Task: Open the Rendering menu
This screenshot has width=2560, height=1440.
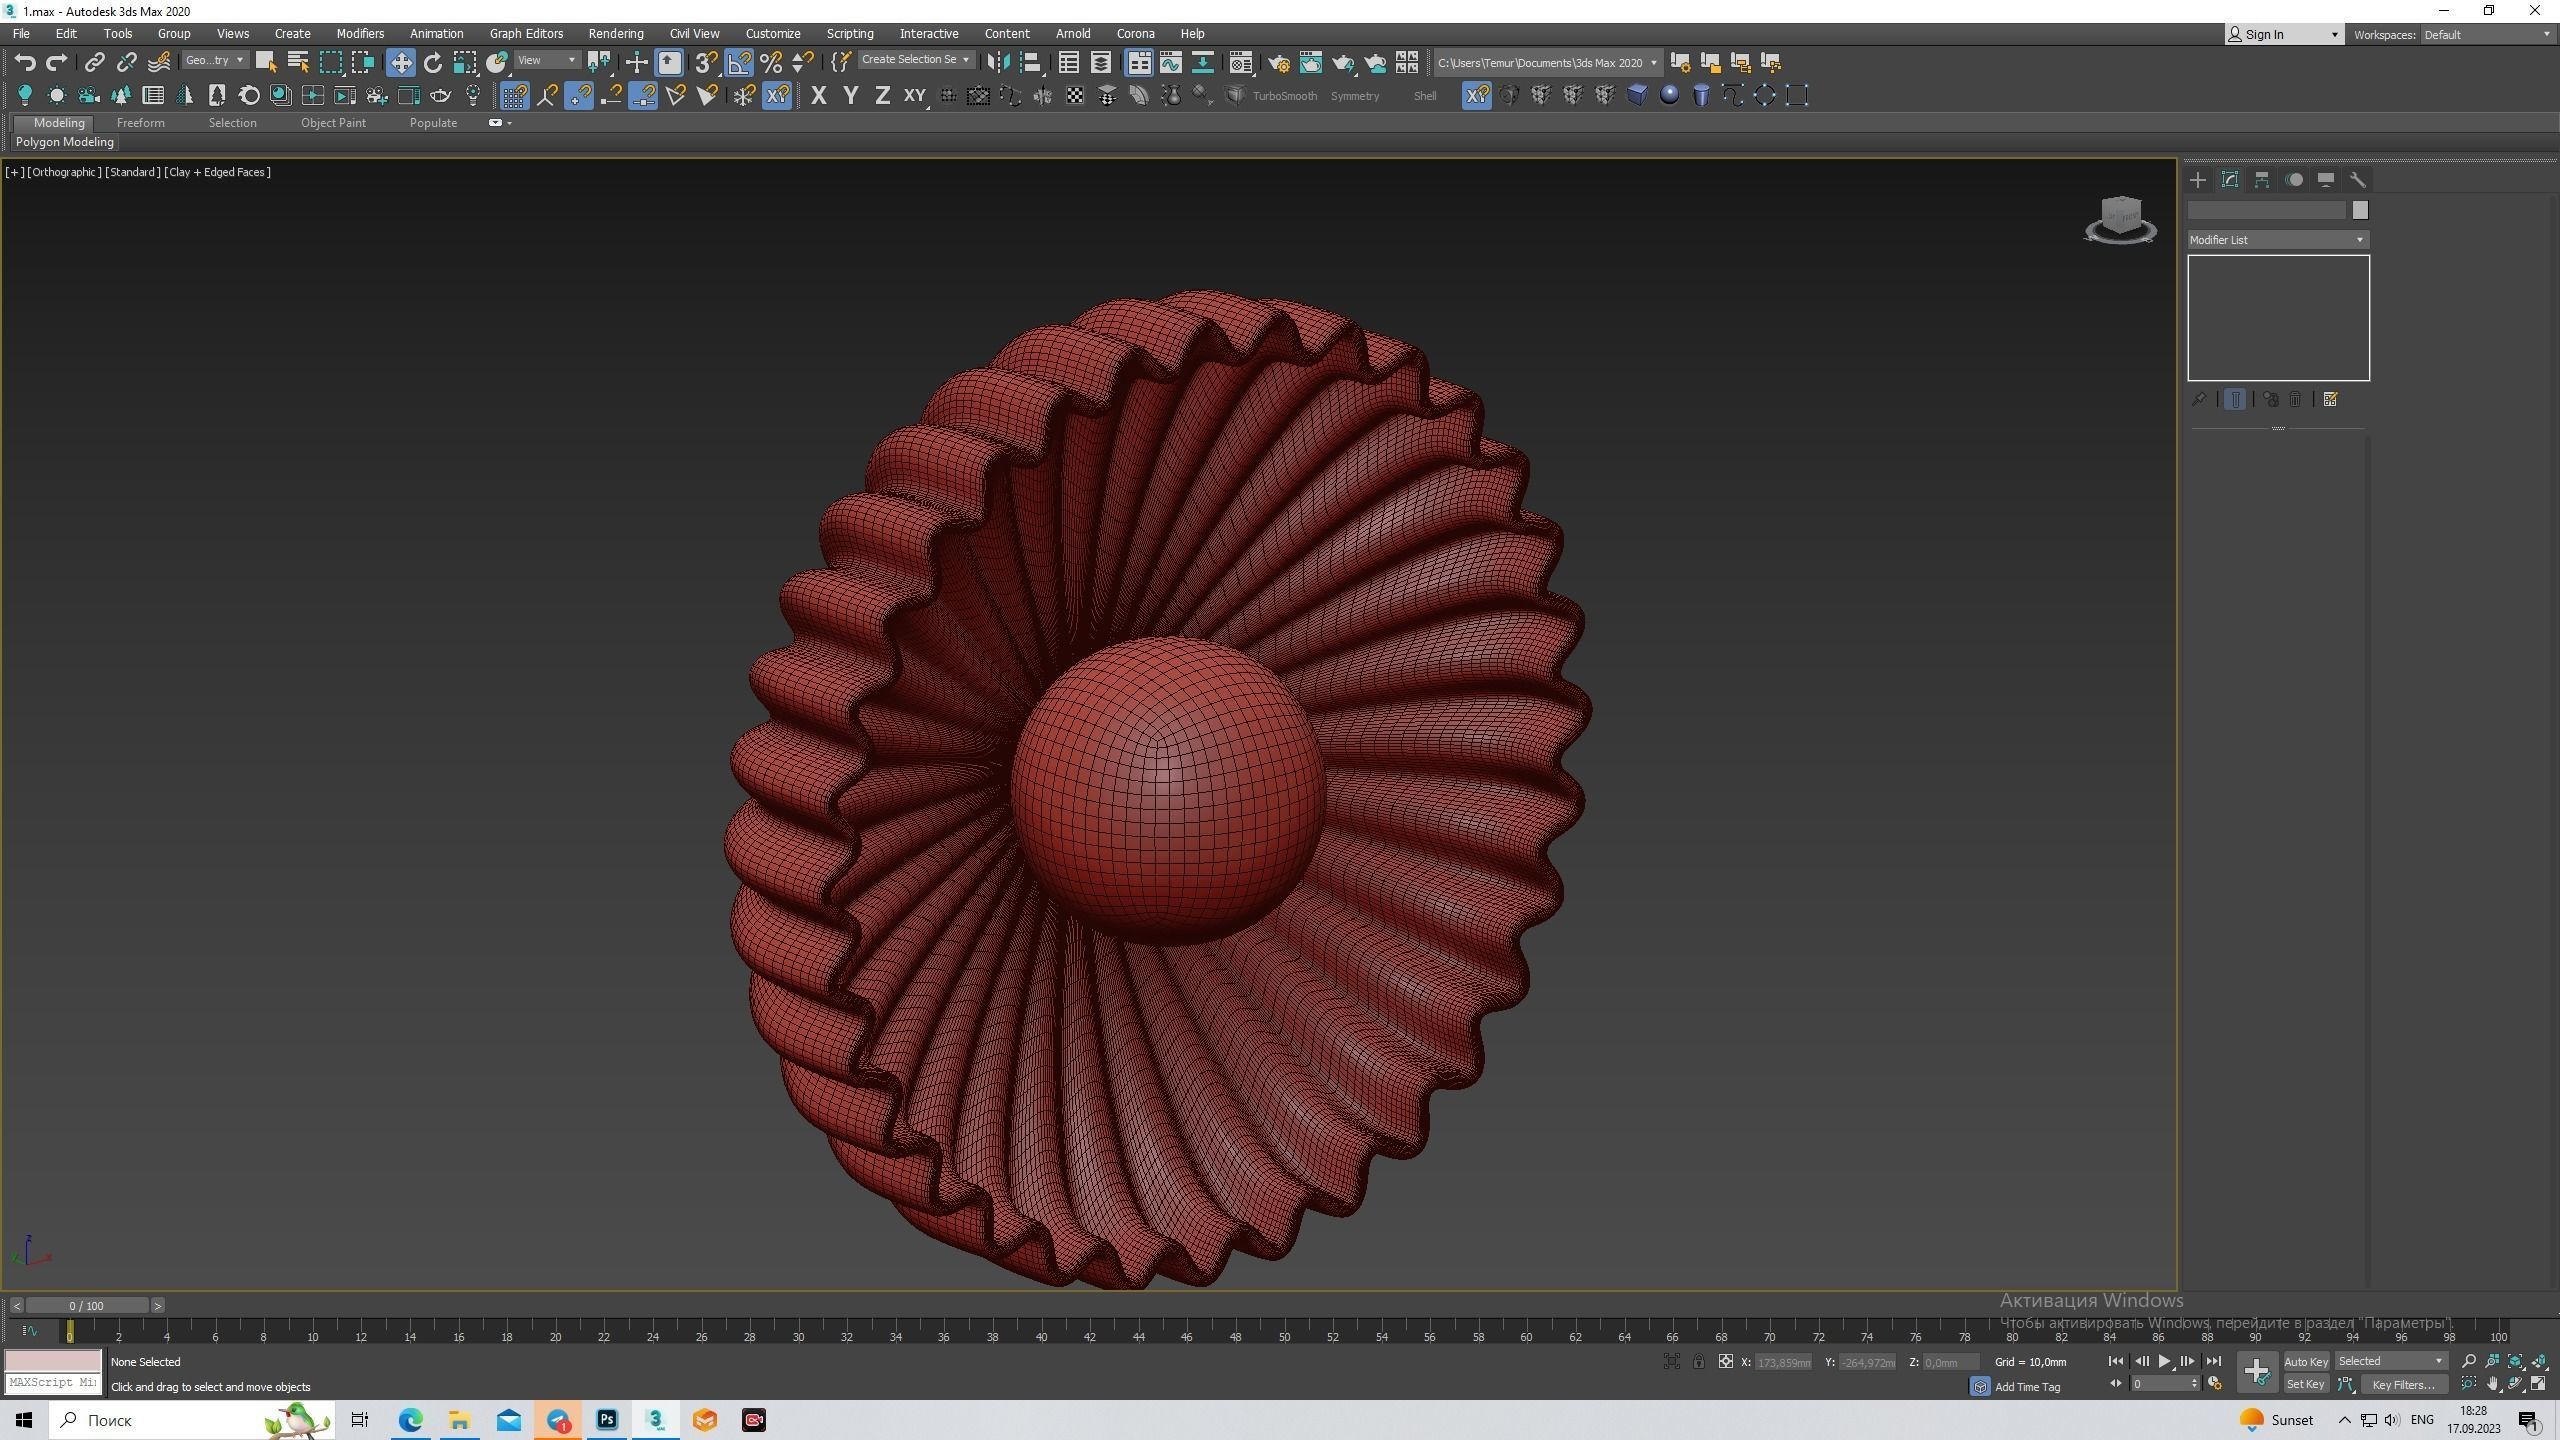Action: (615, 34)
